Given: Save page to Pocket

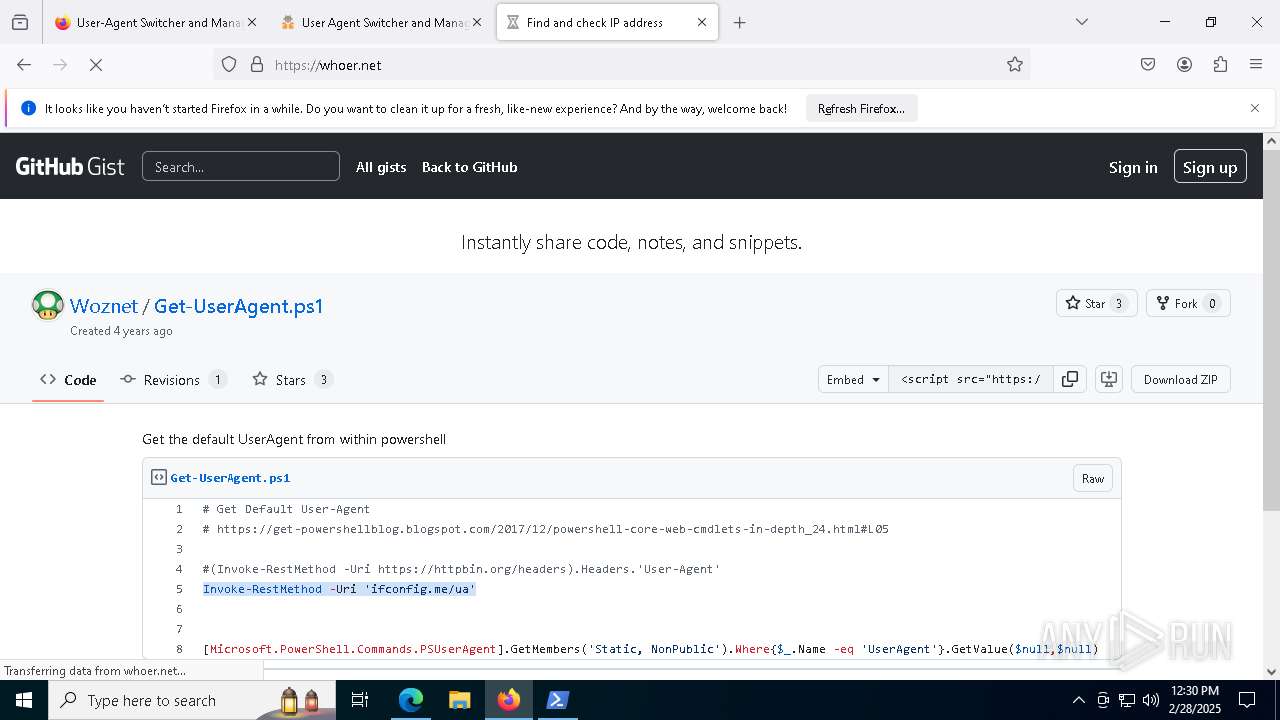Looking at the screenshot, I should tap(1148, 65).
